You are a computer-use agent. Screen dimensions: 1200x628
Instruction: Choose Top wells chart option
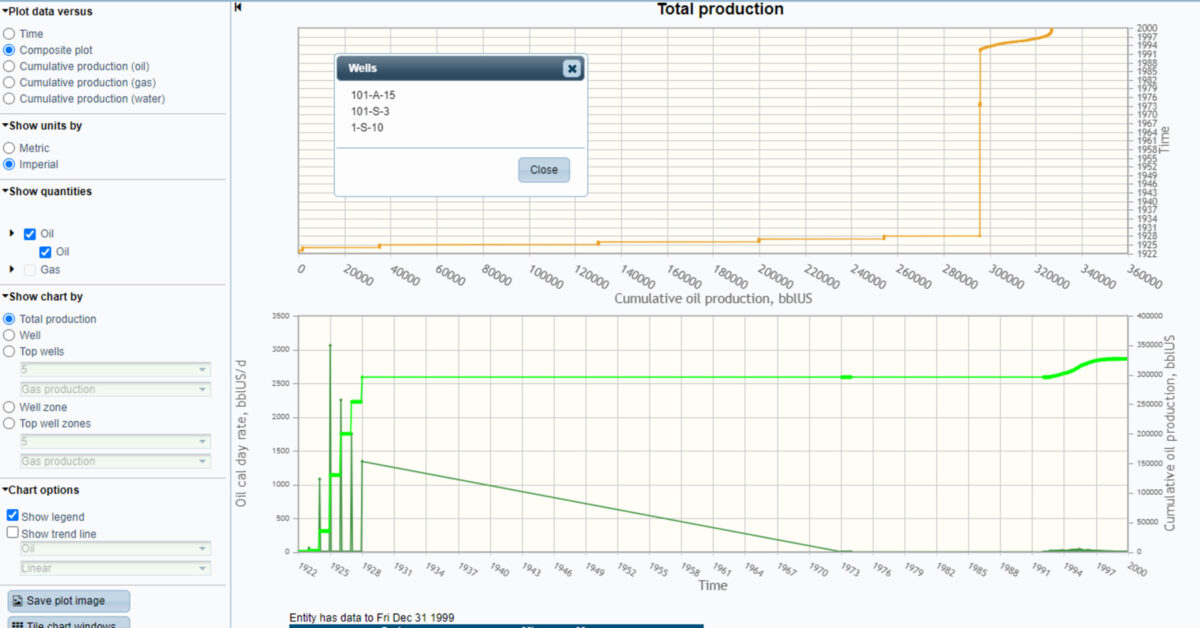(9, 352)
